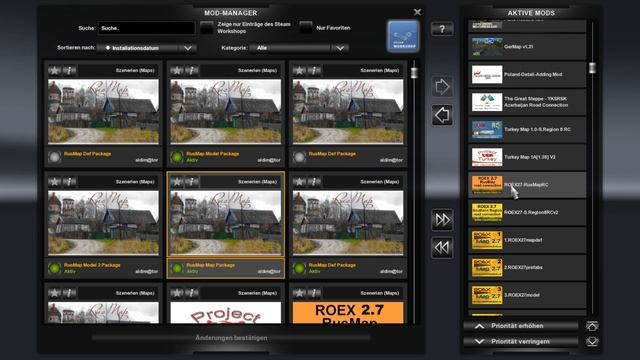The image size is (640, 360).
Task: Open the 'Kategorie' Alle dropdown
Action: (299, 48)
